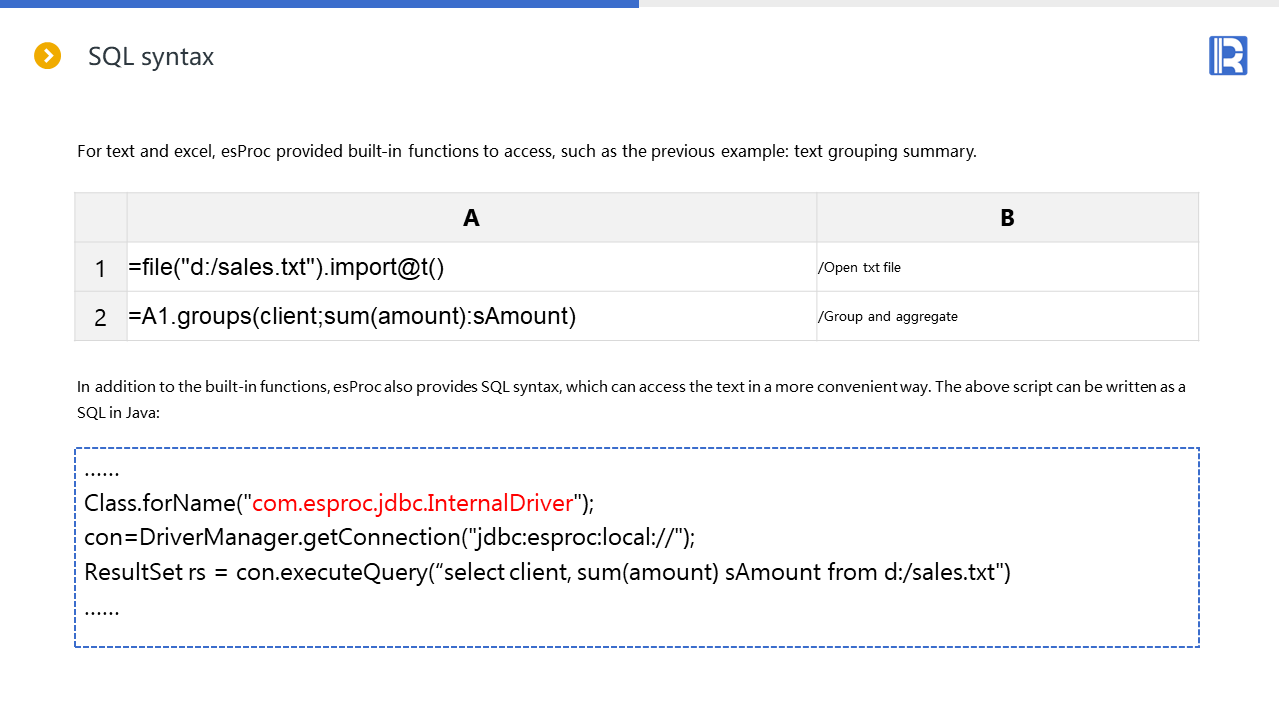Click the blue progress bar at top
The height and width of the screenshot is (720, 1279).
(x=319, y=4)
